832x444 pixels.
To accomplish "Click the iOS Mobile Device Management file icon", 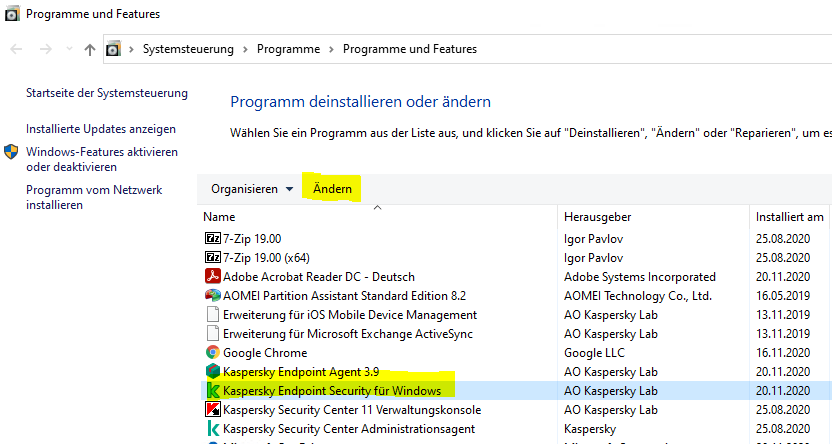I will pos(213,315).
